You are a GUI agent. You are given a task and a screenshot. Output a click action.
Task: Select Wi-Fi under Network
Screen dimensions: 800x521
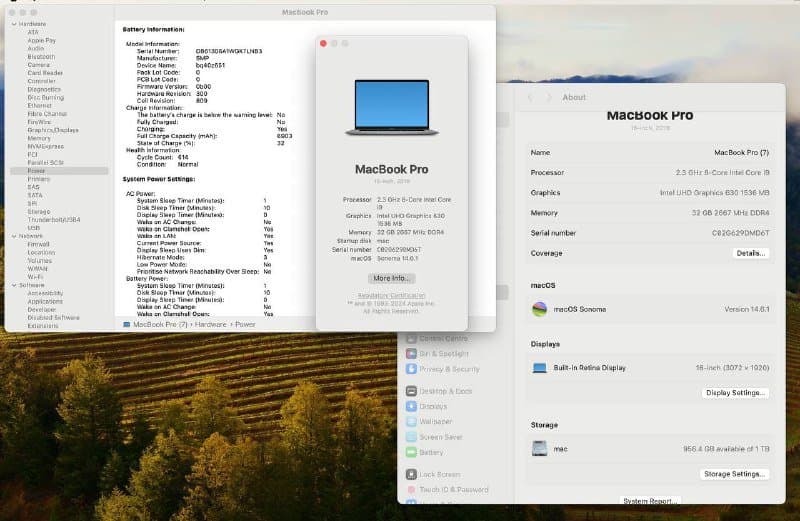(x=35, y=277)
